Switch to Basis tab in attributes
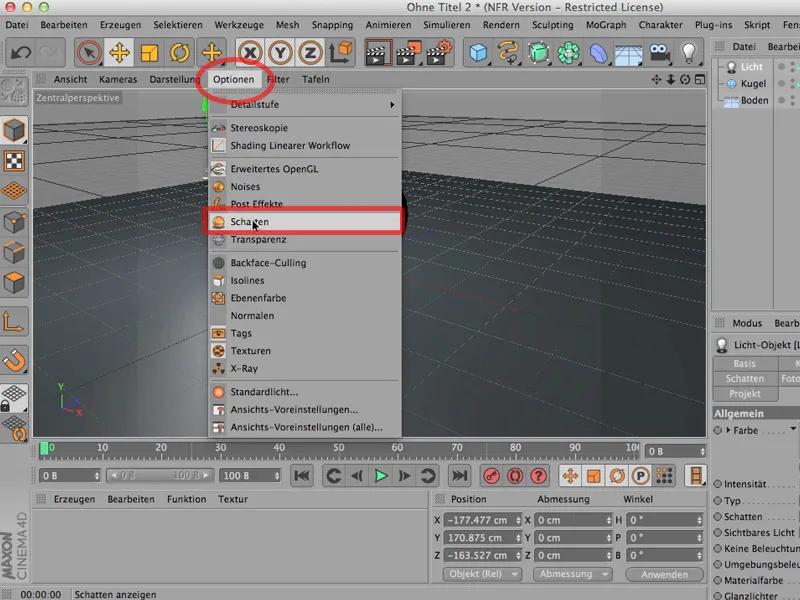Screen dimensions: 800x600 (x=744, y=364)
